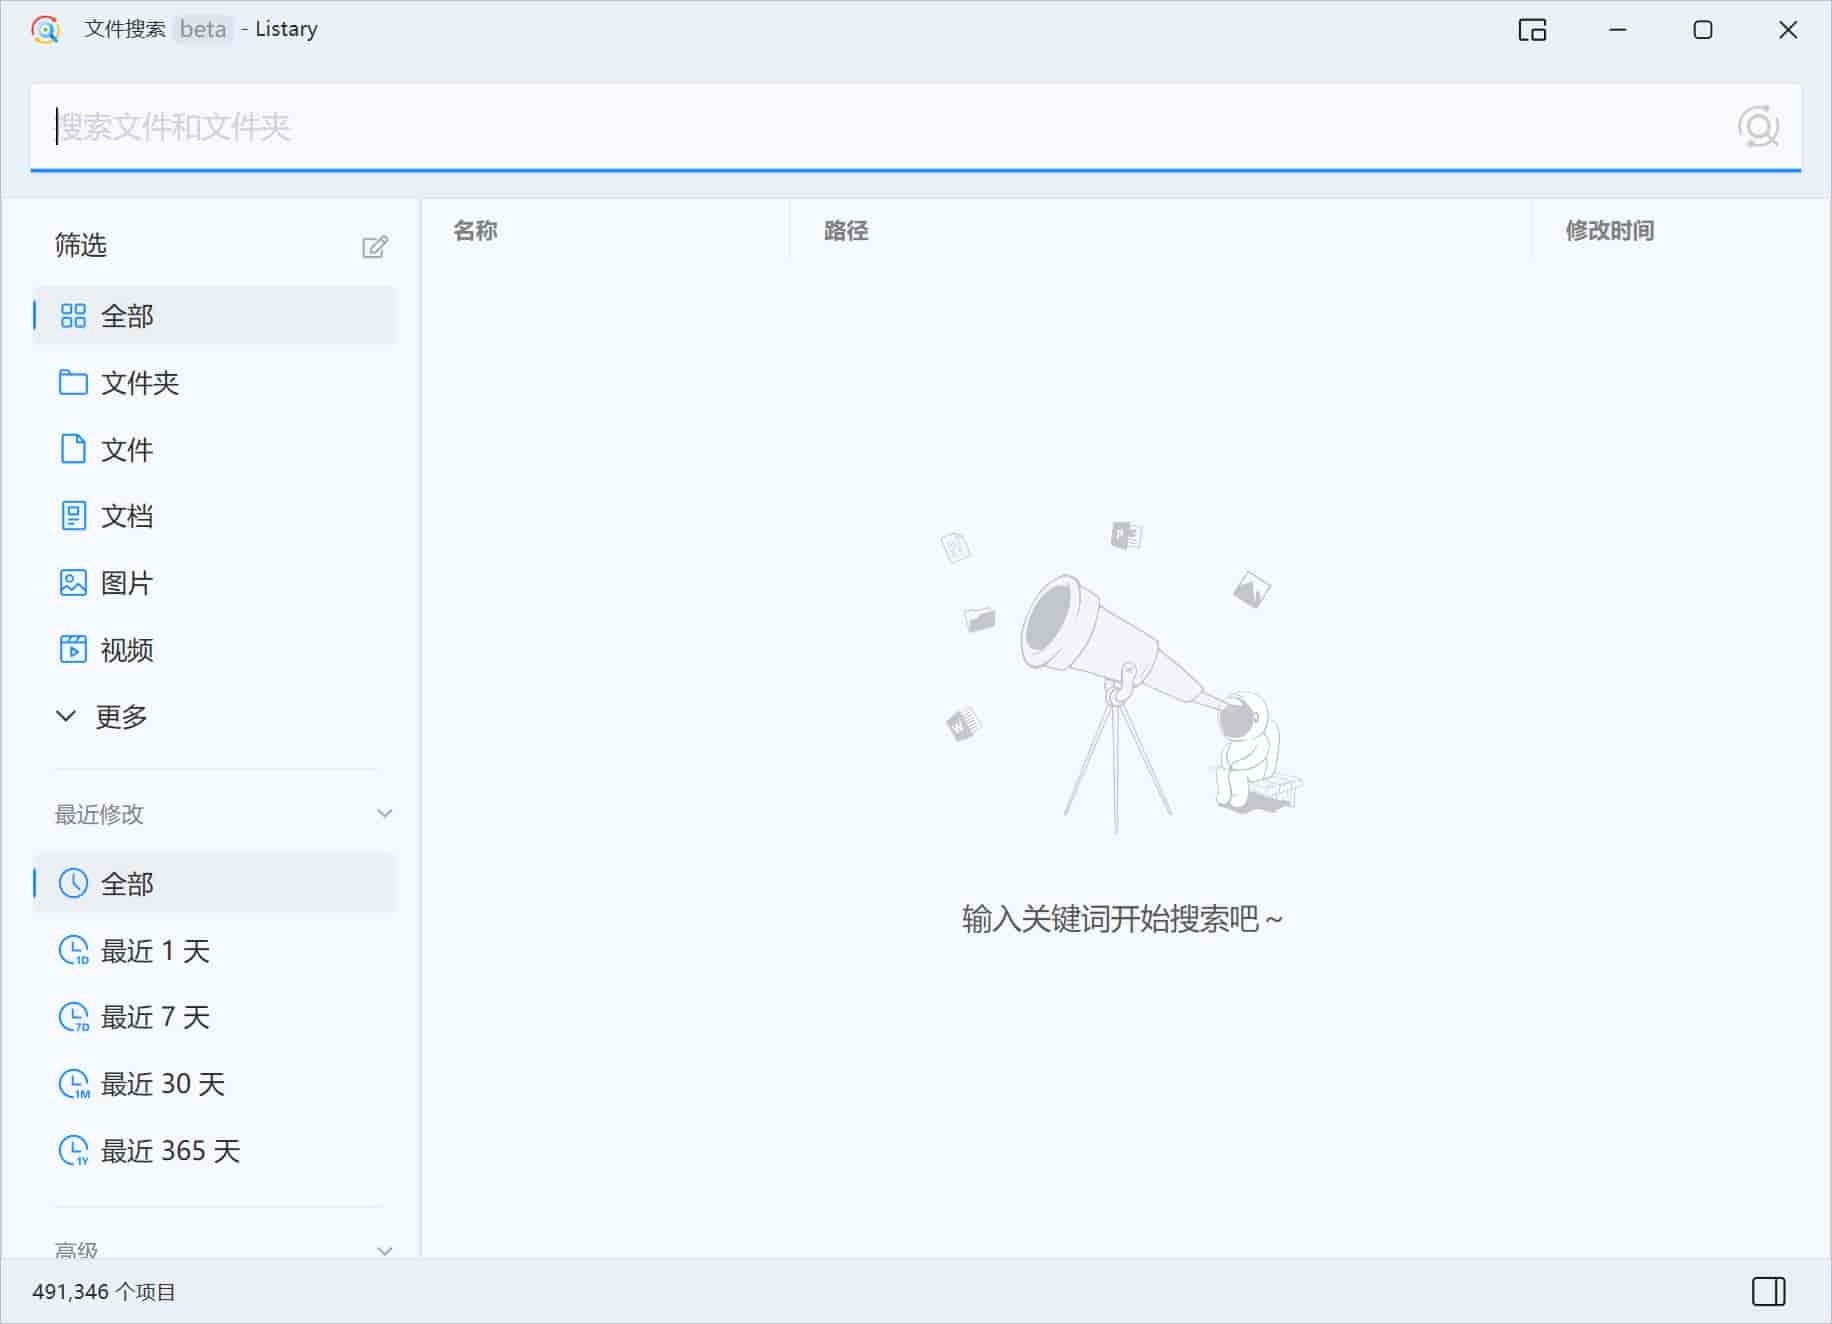Select the 最近 365 天 filter

pos(169,1151)
